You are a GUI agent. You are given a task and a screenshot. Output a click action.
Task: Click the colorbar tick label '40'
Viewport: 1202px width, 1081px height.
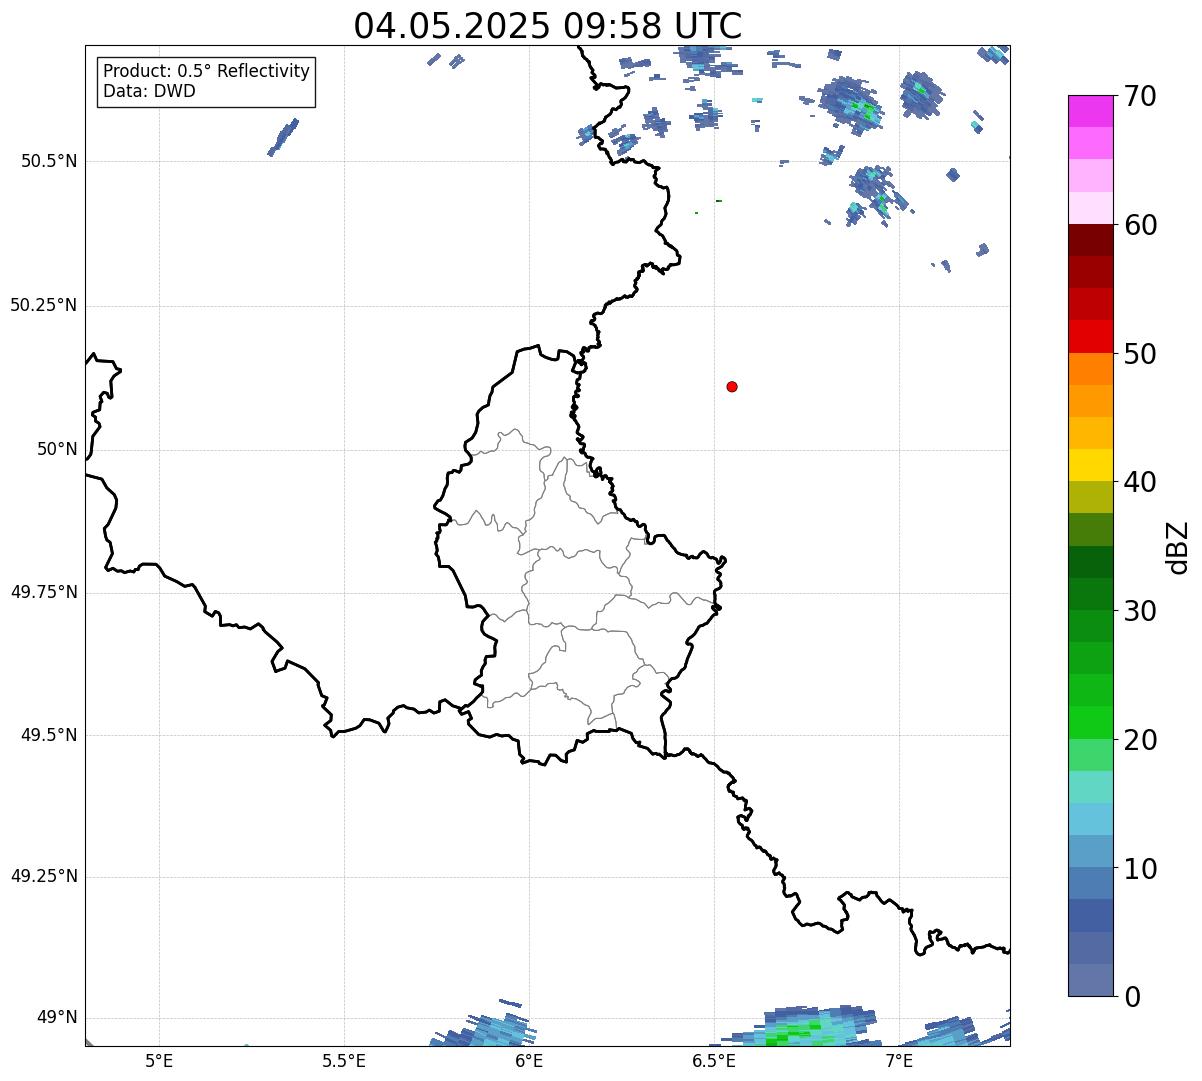click(1140, 482)
